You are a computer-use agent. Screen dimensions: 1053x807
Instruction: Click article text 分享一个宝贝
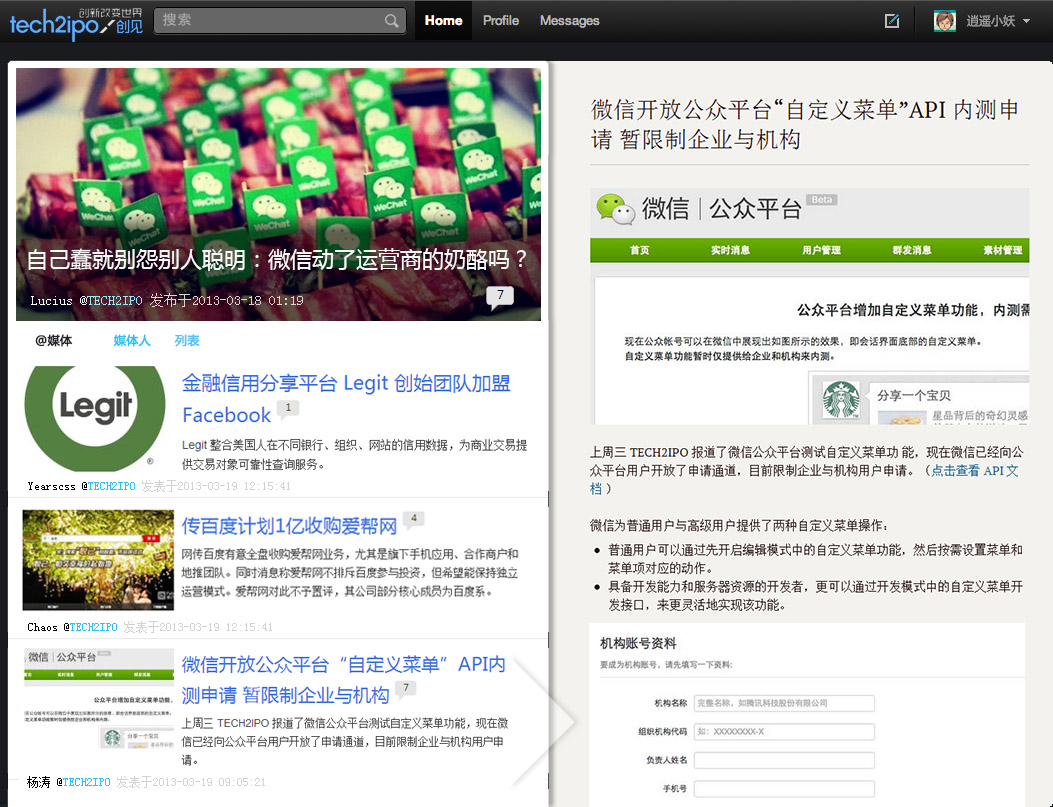pos(913,395)
